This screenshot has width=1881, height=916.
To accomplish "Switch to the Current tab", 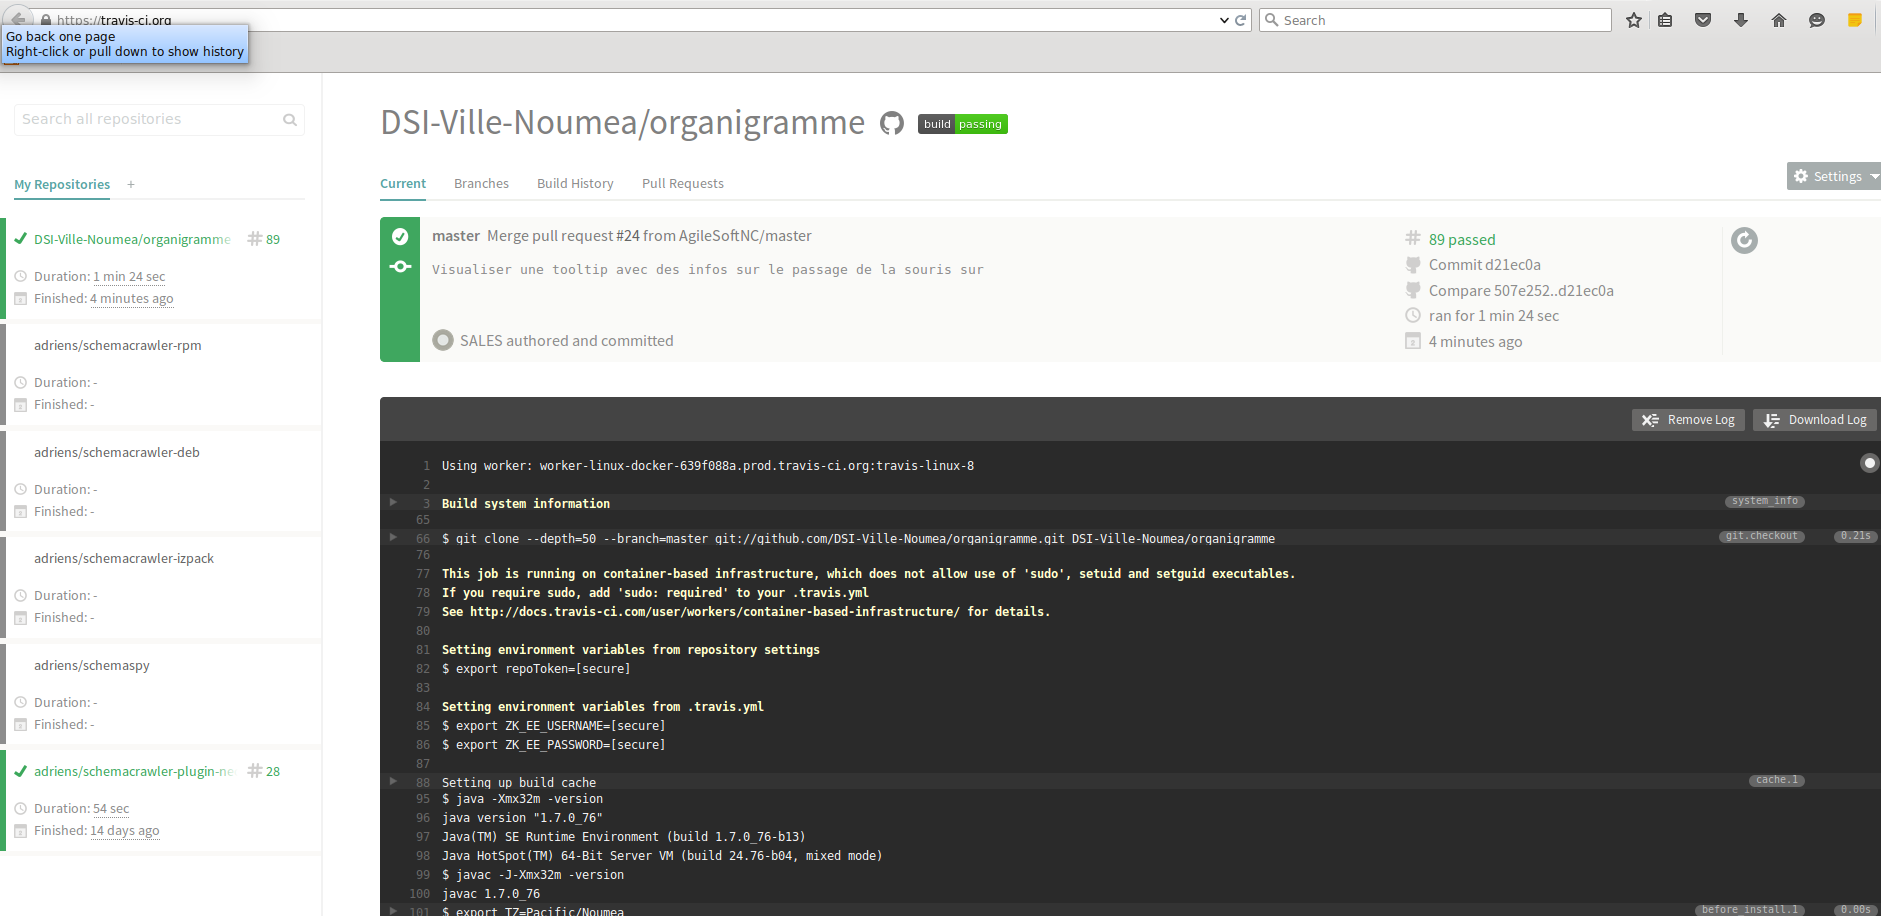I will [403, 184].
